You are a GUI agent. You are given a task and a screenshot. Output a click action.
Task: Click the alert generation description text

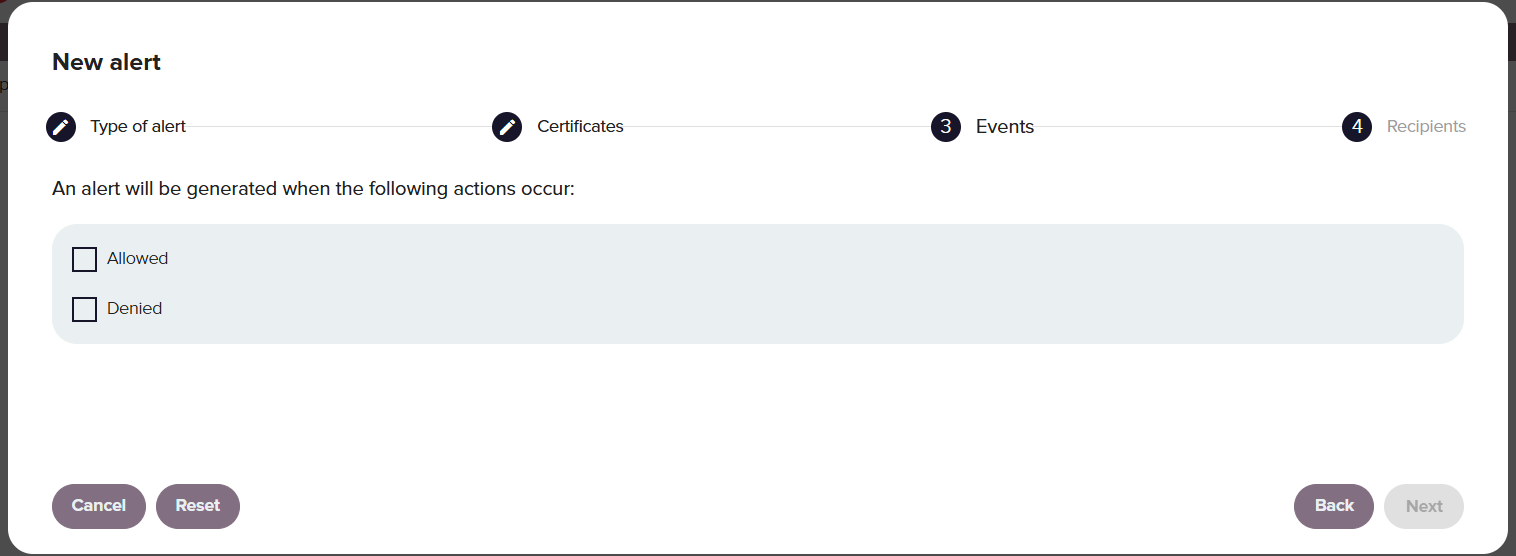coord(314,188)
